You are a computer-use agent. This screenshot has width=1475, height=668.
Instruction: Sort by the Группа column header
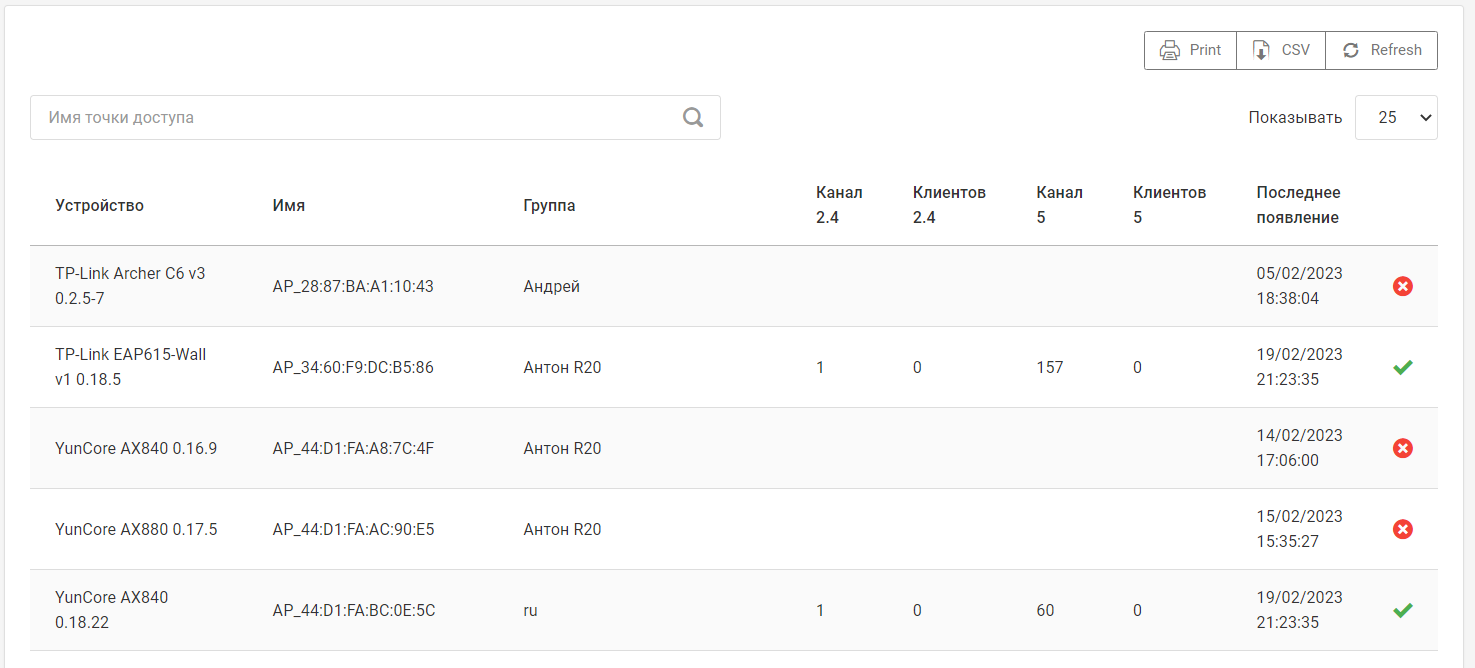tap(549, 205)
